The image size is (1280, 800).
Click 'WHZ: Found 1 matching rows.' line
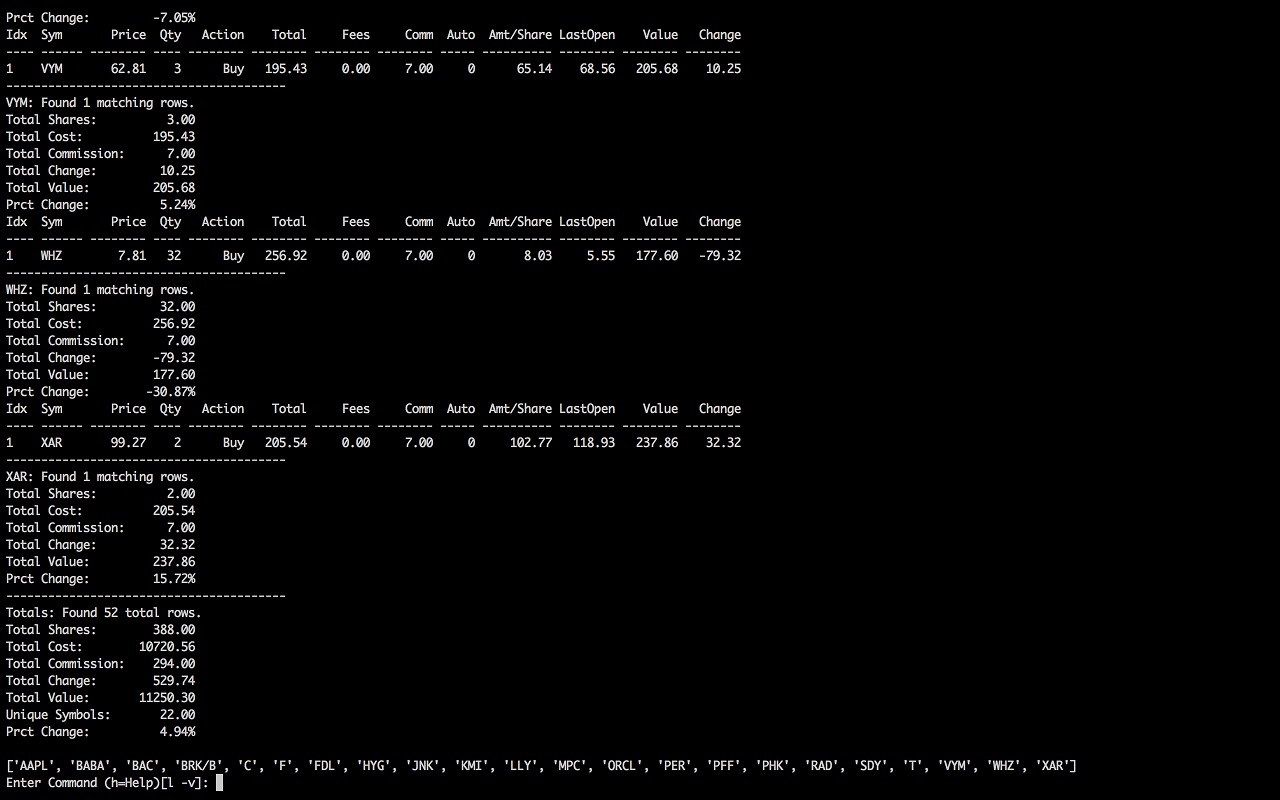(x=100, y=290)
